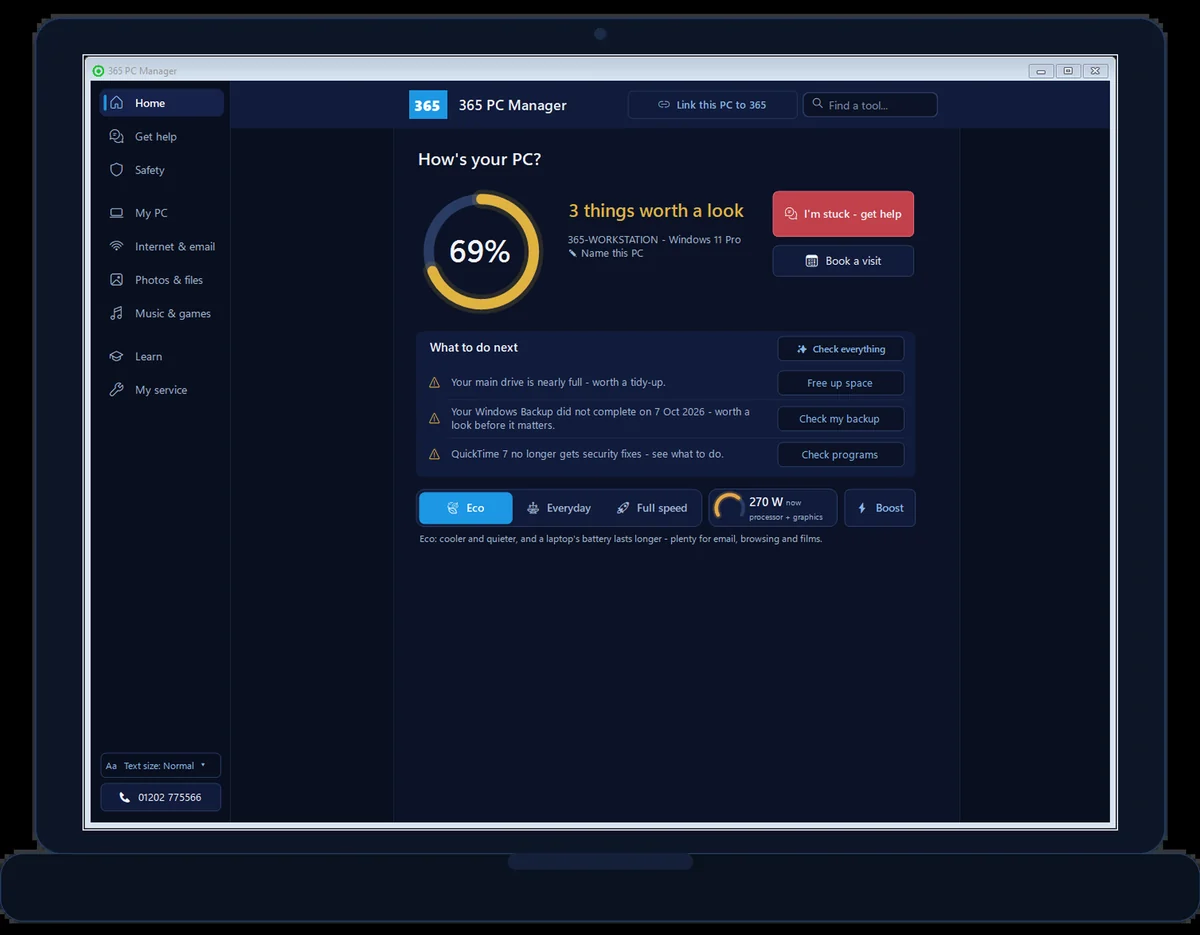Click the calendar icon on Book a visit
The width and height of the screenshot is (1200, 935).
tap(812, 261)
